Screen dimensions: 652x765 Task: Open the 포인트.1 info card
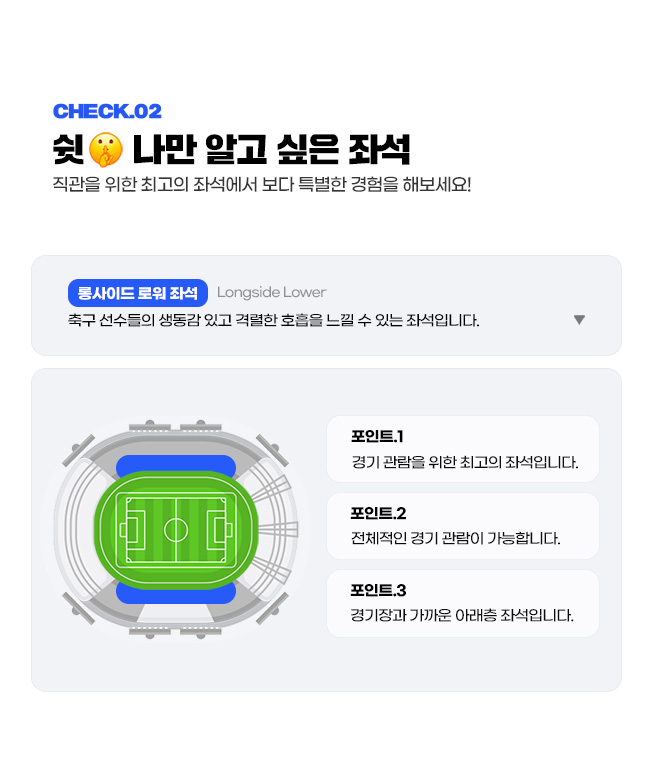[463, 449]
